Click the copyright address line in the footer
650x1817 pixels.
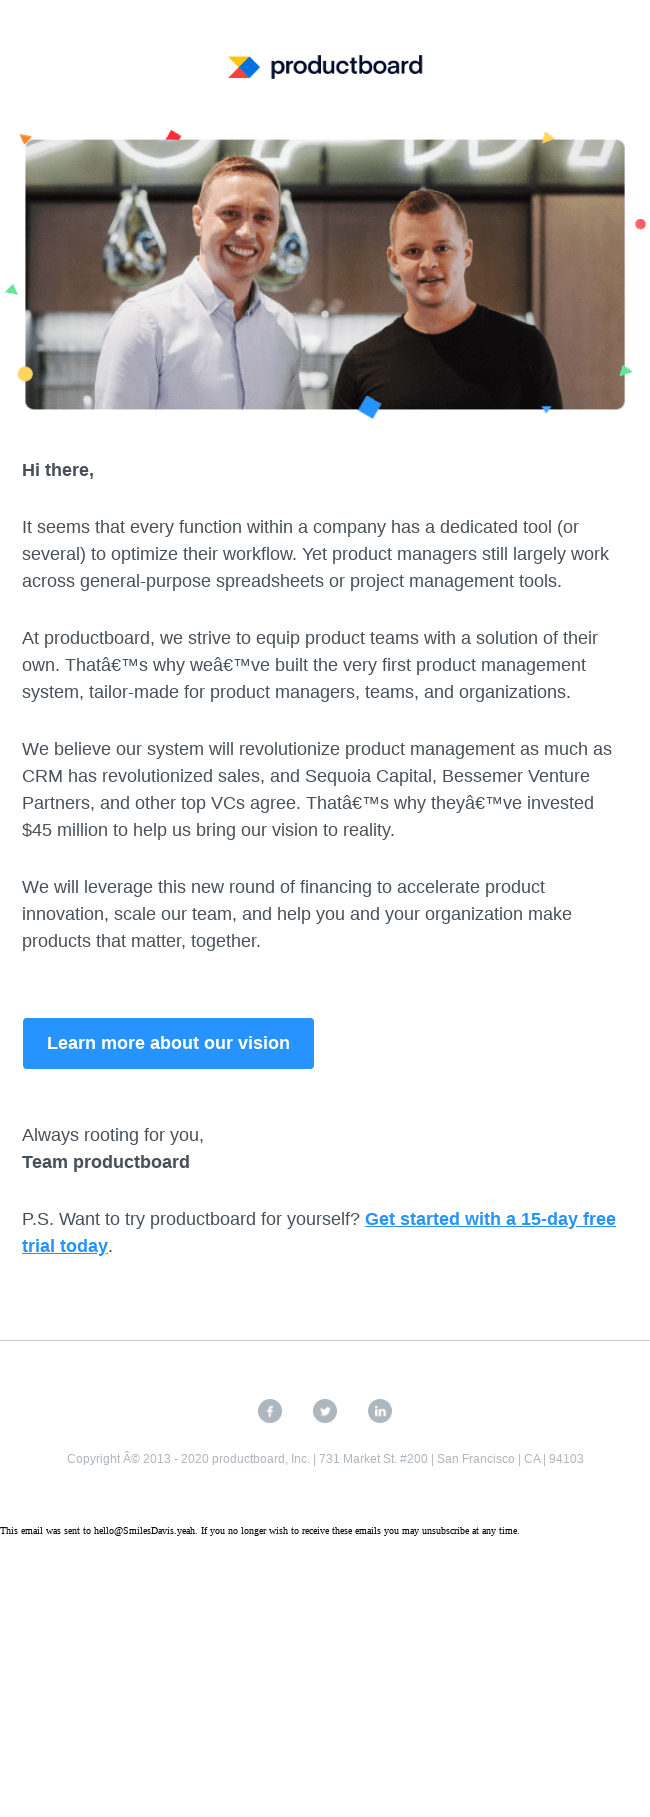pyautogui.click(x=325, y=1459)
